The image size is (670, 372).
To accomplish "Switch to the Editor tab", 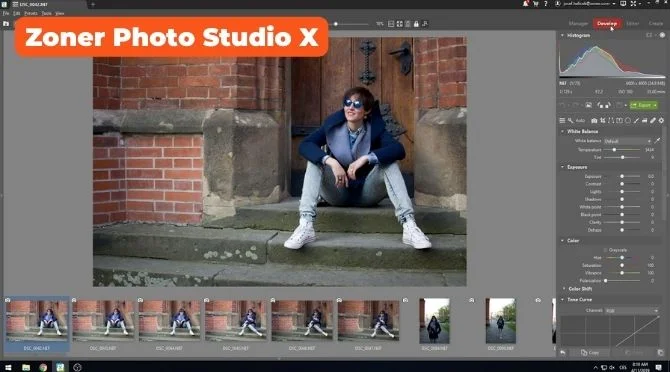I will 632,23.
